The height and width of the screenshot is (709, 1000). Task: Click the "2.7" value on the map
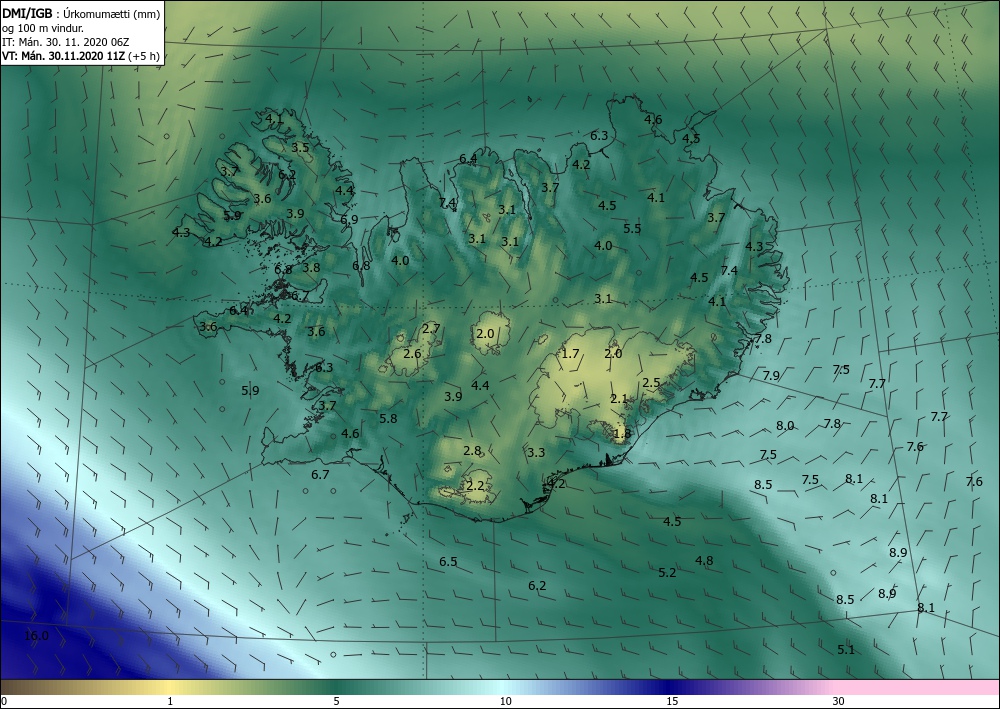431,329
